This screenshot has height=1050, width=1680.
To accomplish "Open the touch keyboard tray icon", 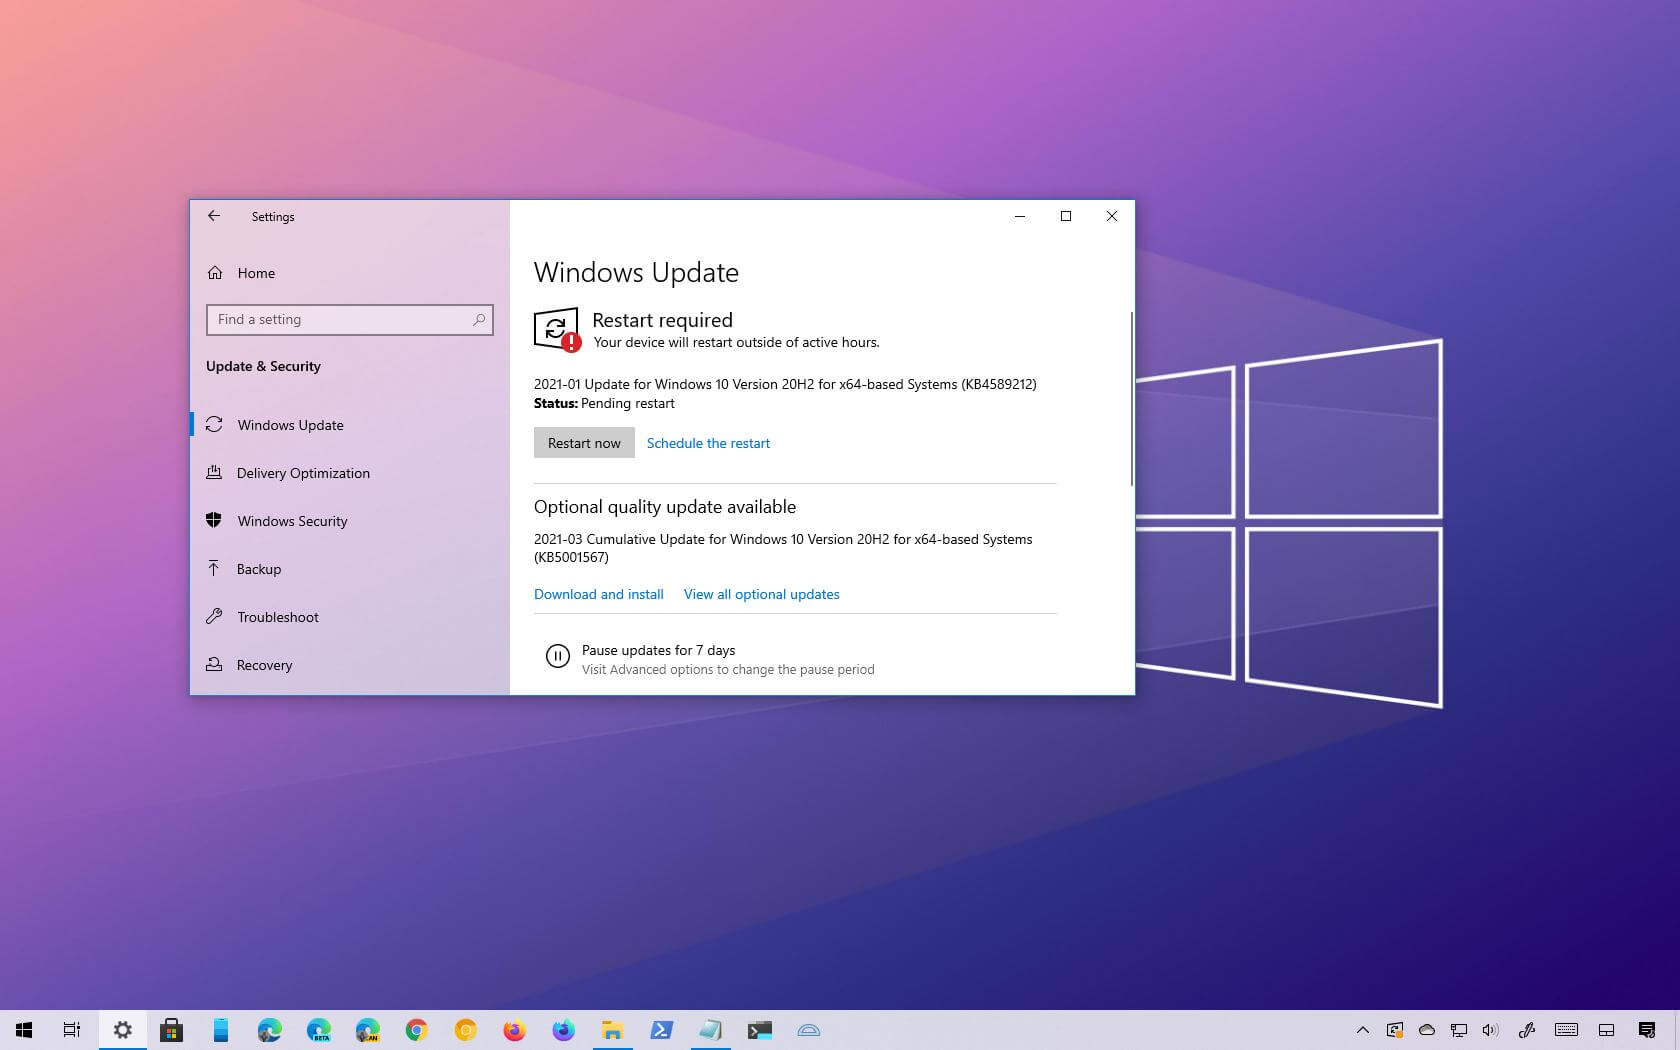I will (1566, 1030).
